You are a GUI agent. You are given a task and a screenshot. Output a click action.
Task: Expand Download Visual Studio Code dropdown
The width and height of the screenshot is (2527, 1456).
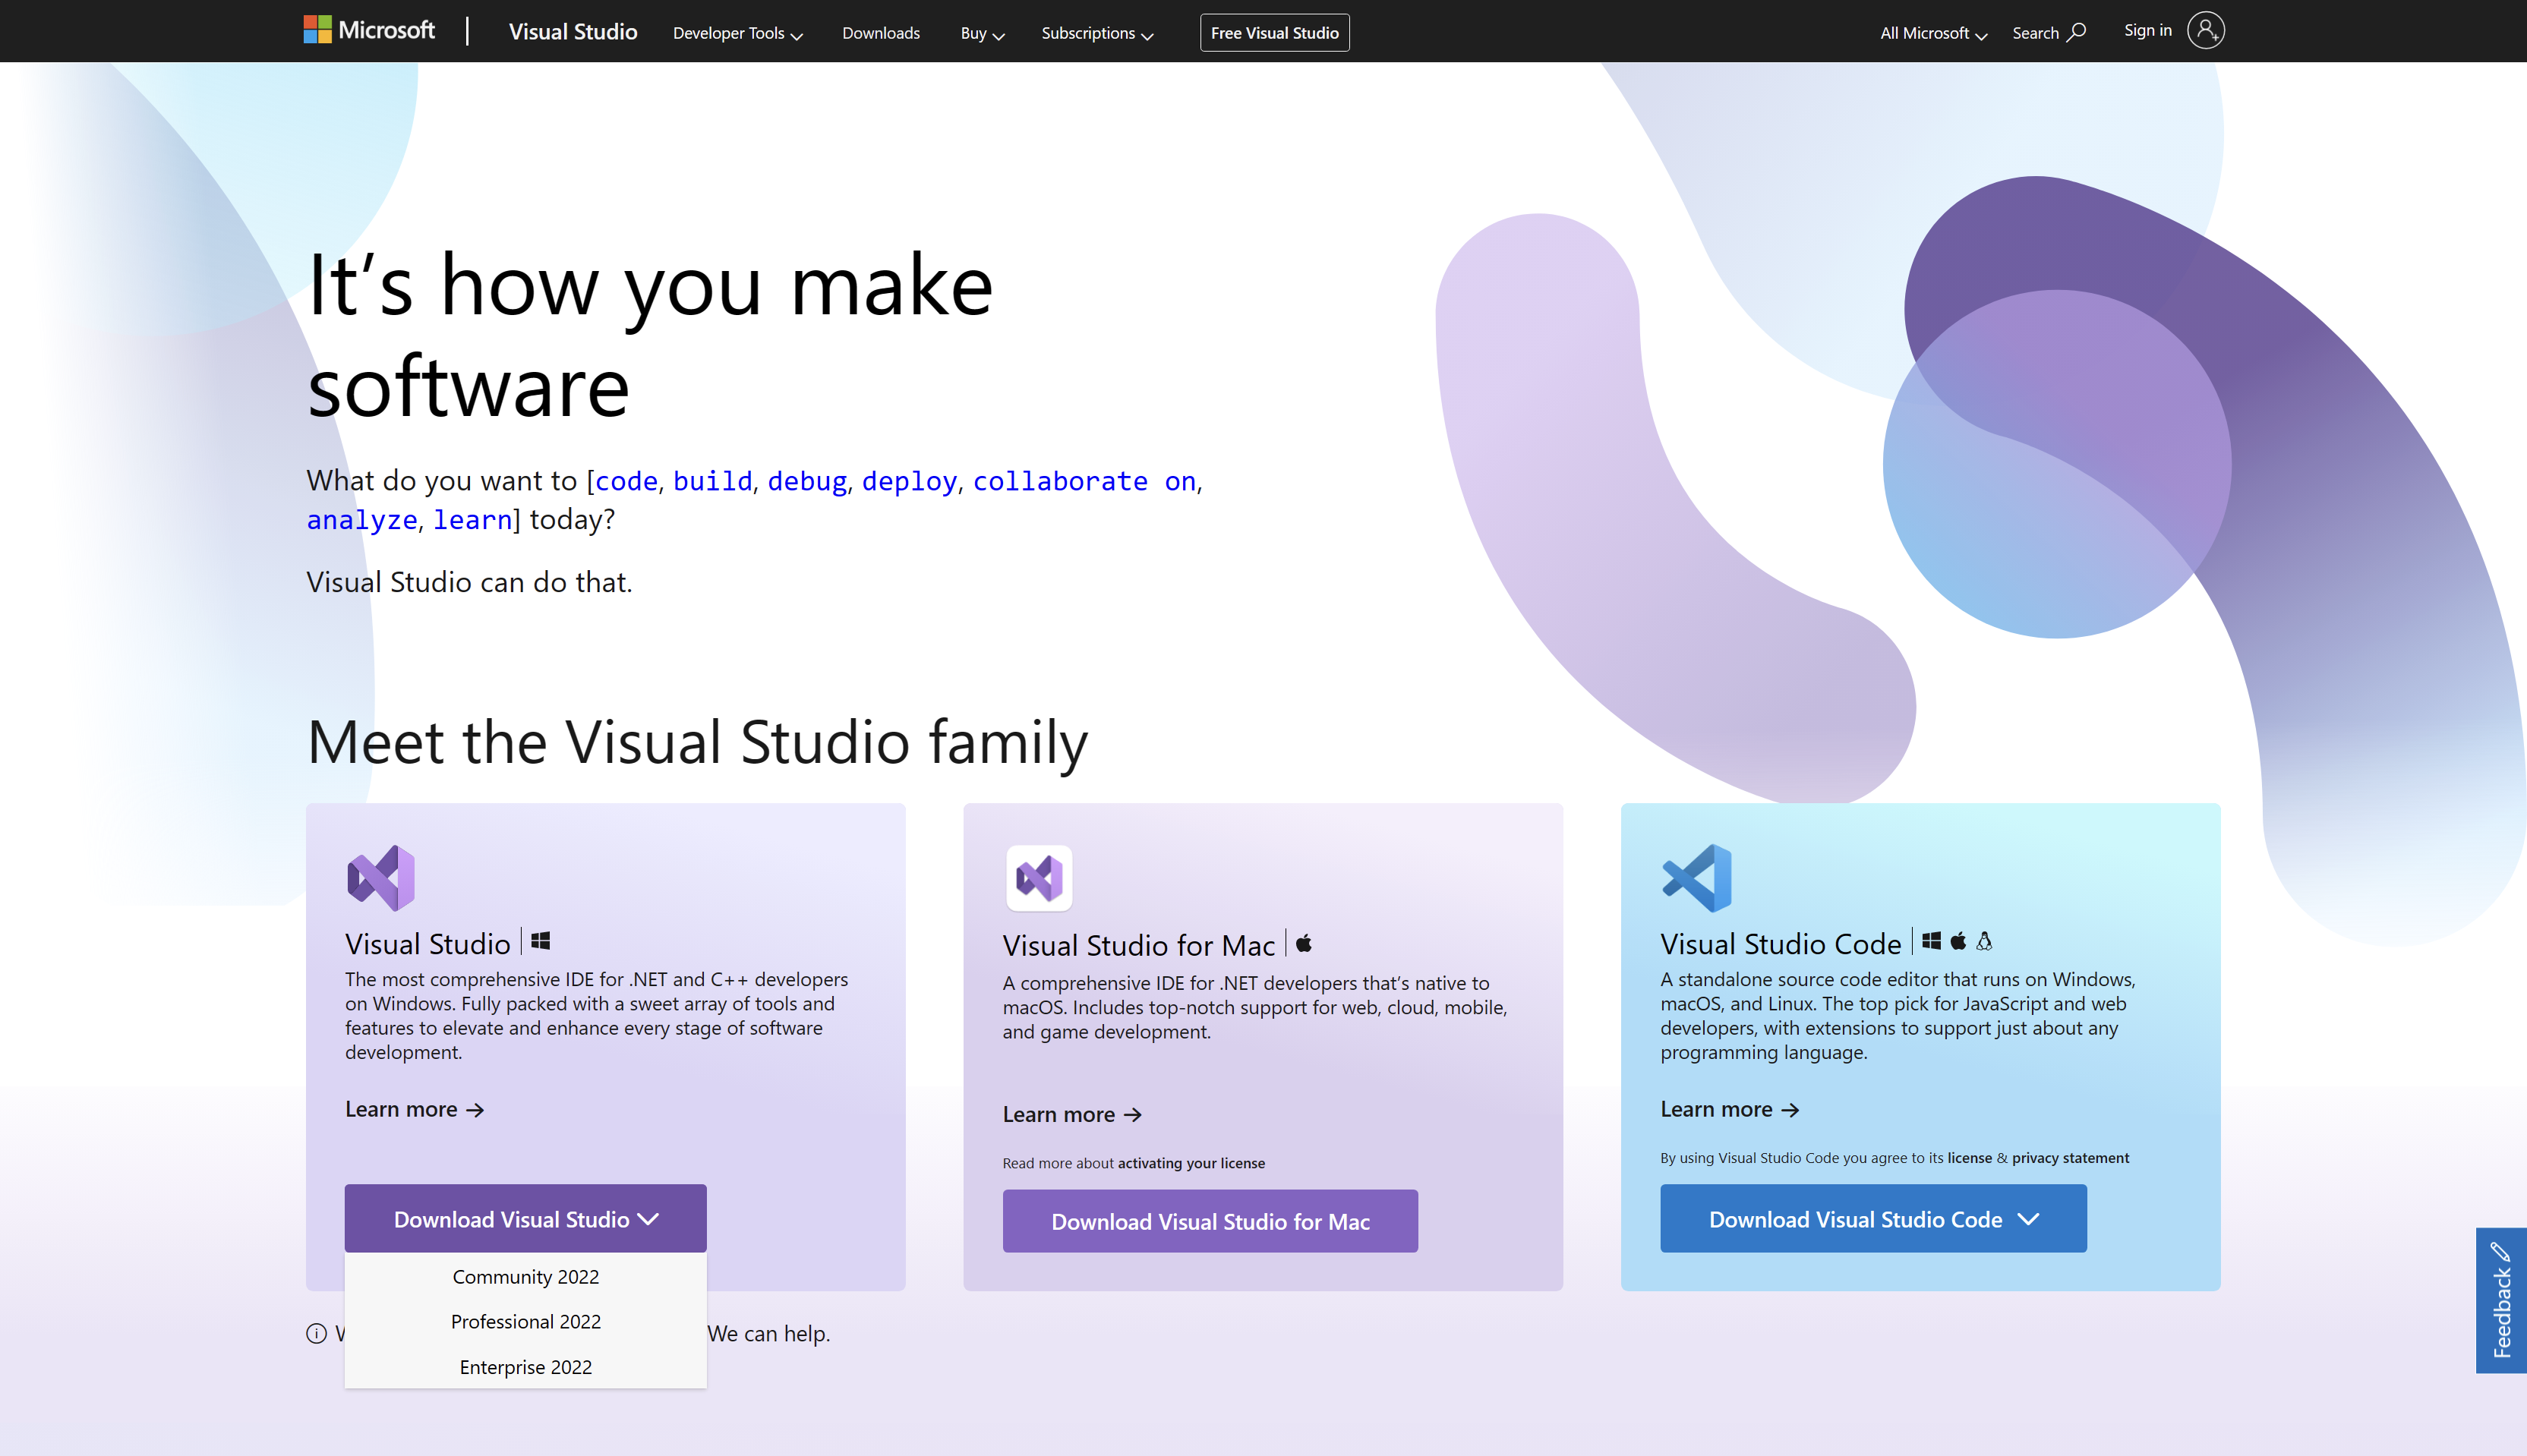tap(1873, 1219)
